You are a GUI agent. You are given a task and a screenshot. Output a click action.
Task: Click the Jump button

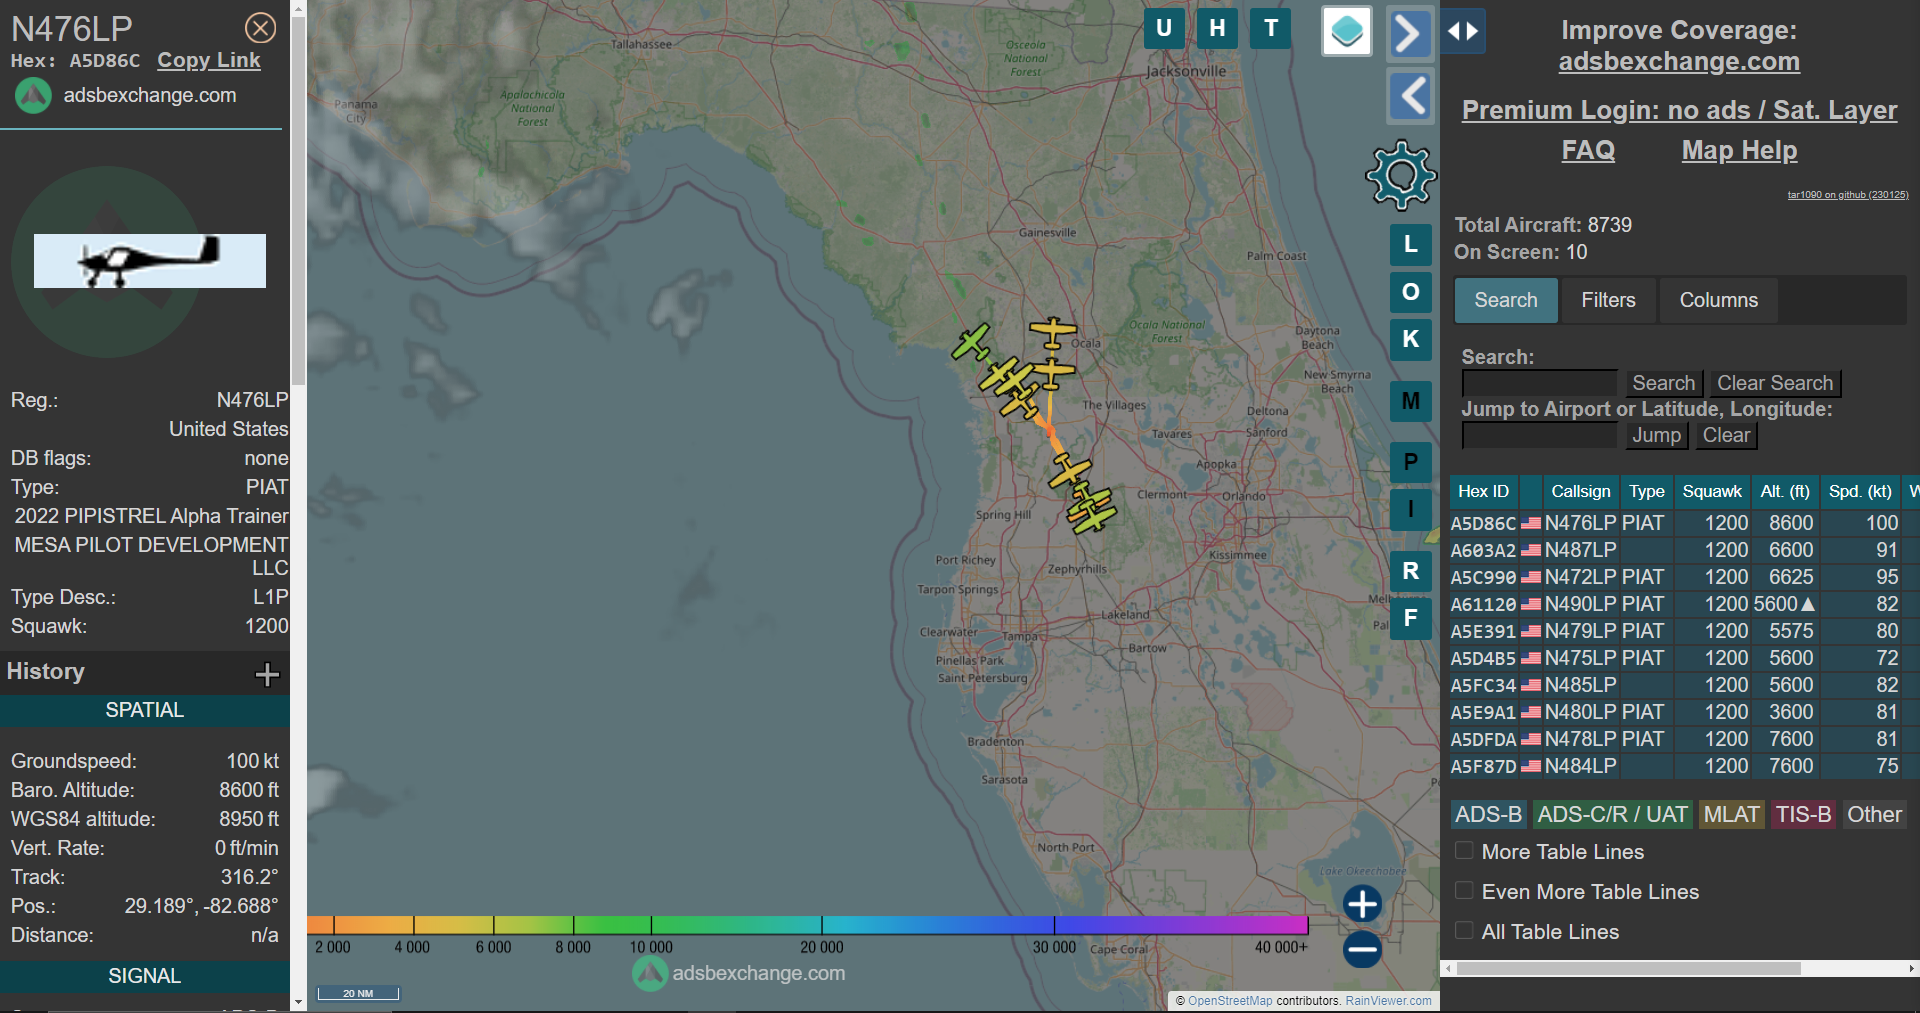(x=1656, y=435)
